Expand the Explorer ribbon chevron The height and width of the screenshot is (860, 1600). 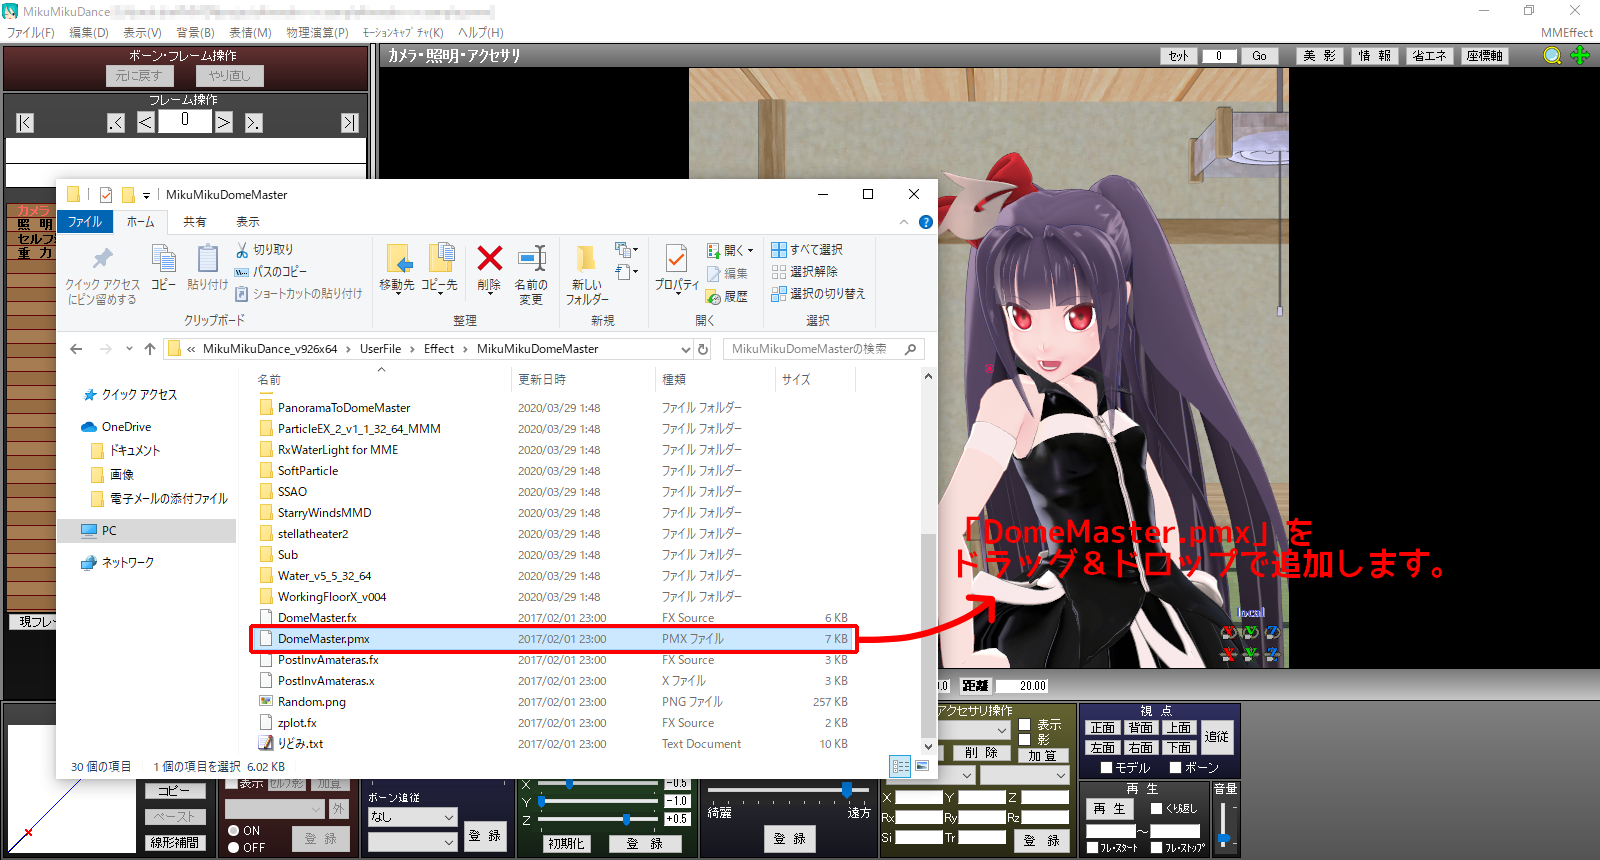coord(904,222)
